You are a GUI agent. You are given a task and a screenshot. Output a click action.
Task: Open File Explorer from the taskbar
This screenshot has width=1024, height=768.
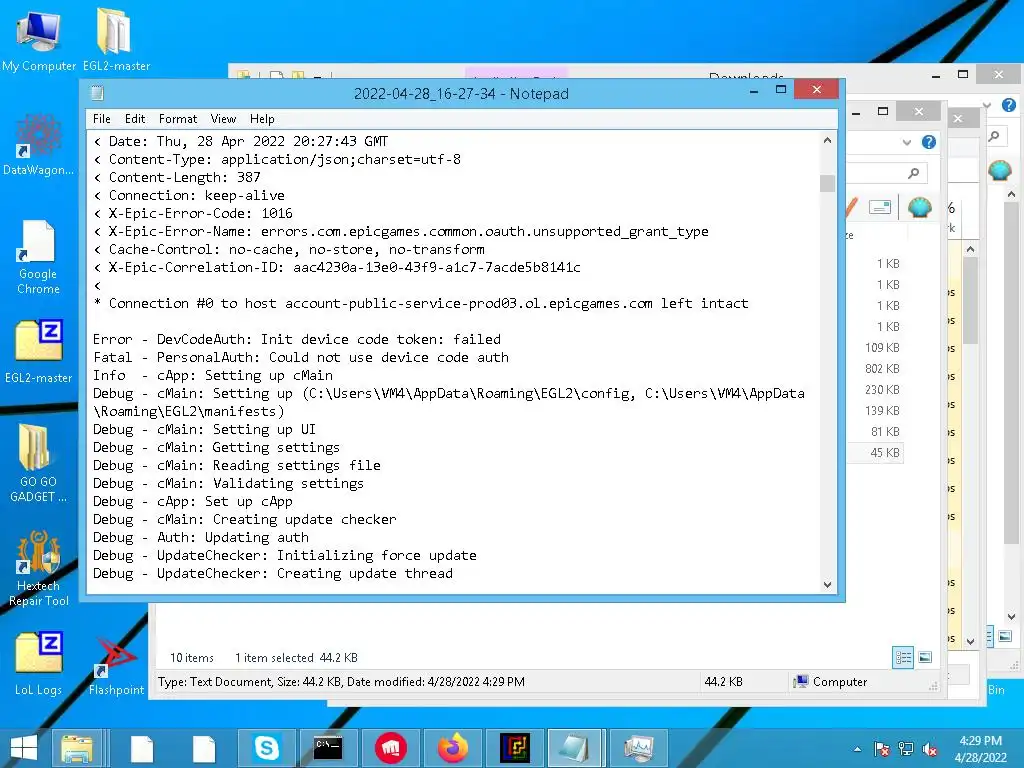click(x=77, y=748)
